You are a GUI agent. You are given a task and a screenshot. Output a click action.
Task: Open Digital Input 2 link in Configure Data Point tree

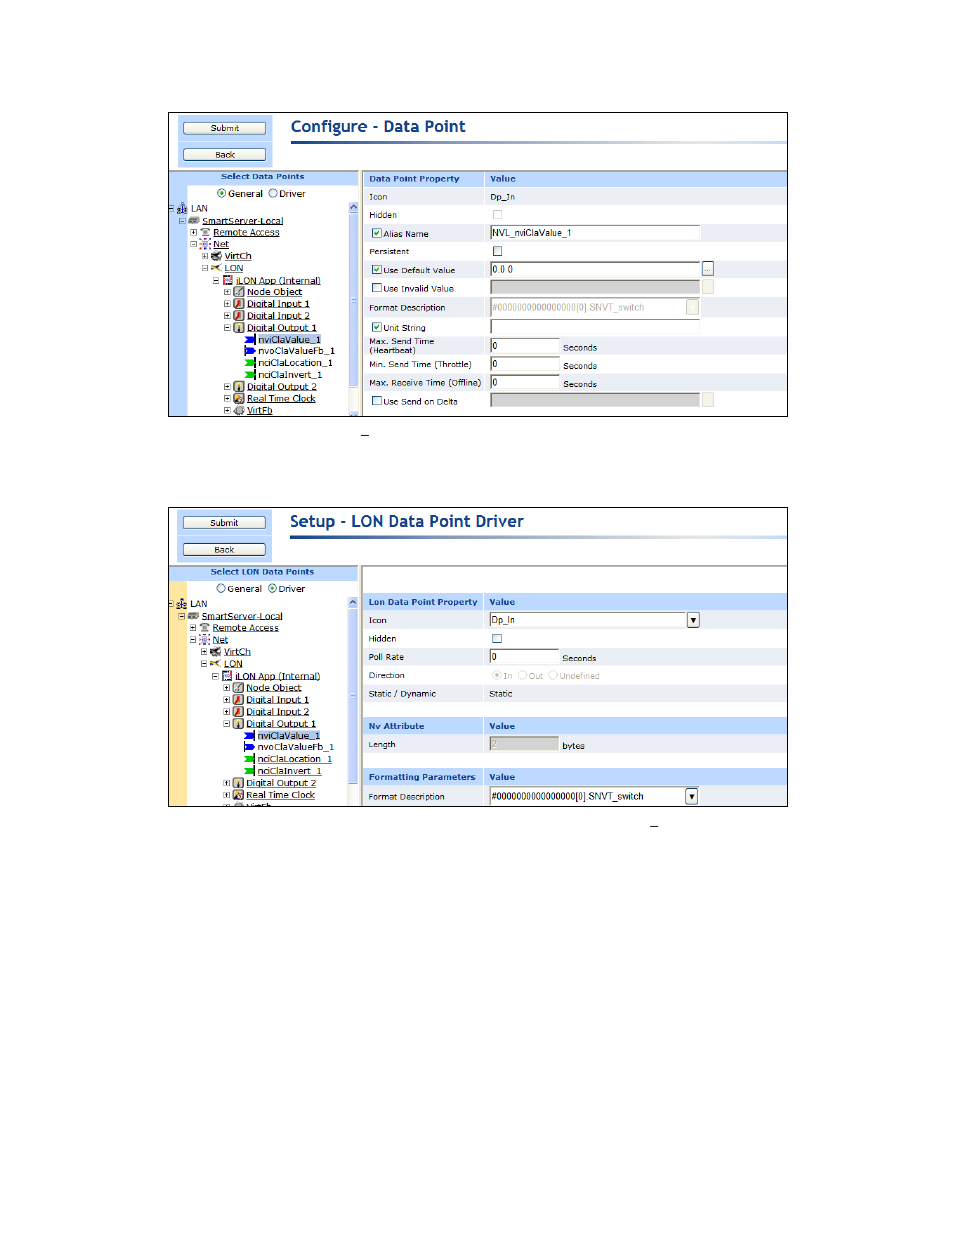click(278, 316)
